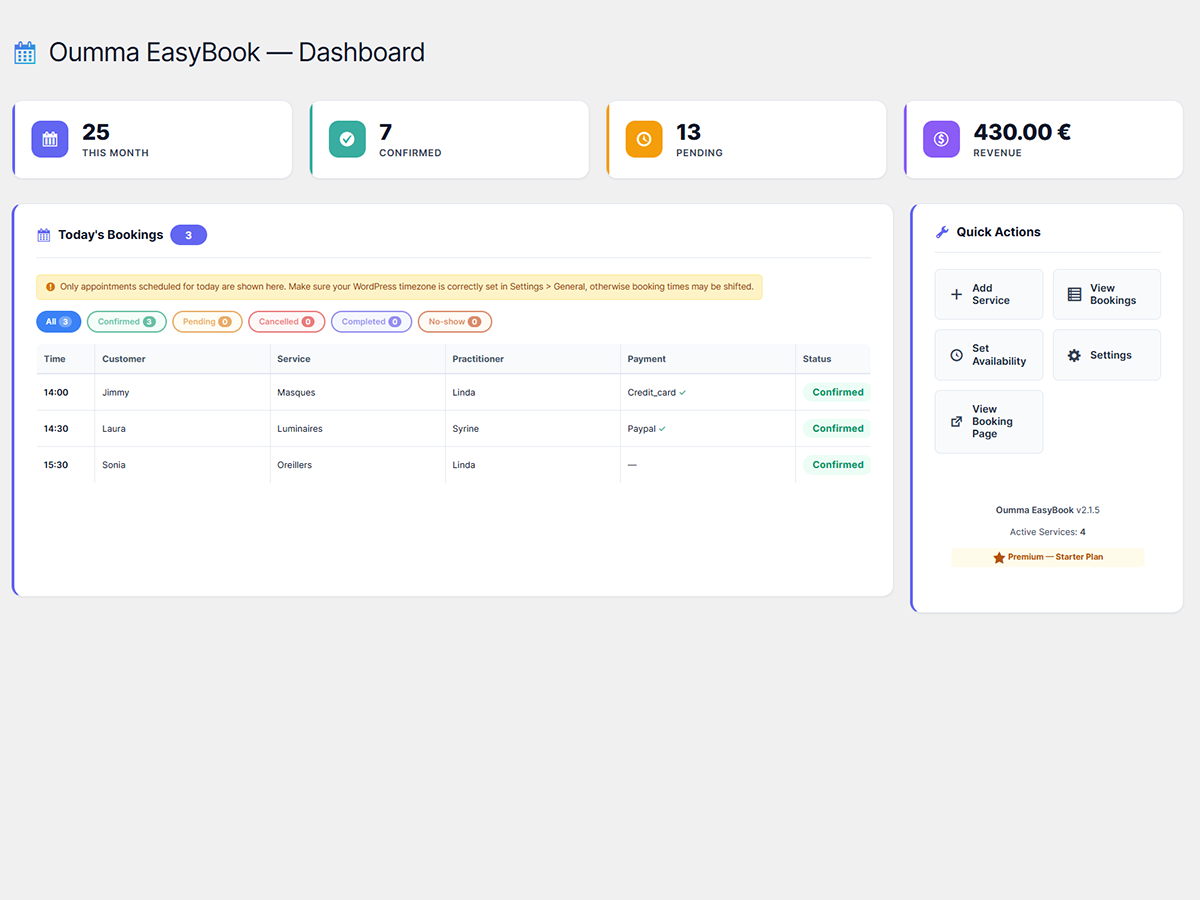Open View Bookings quick action
Image resolution: width=1200 pixels, height=900 pixels.
click(1106, 294)
